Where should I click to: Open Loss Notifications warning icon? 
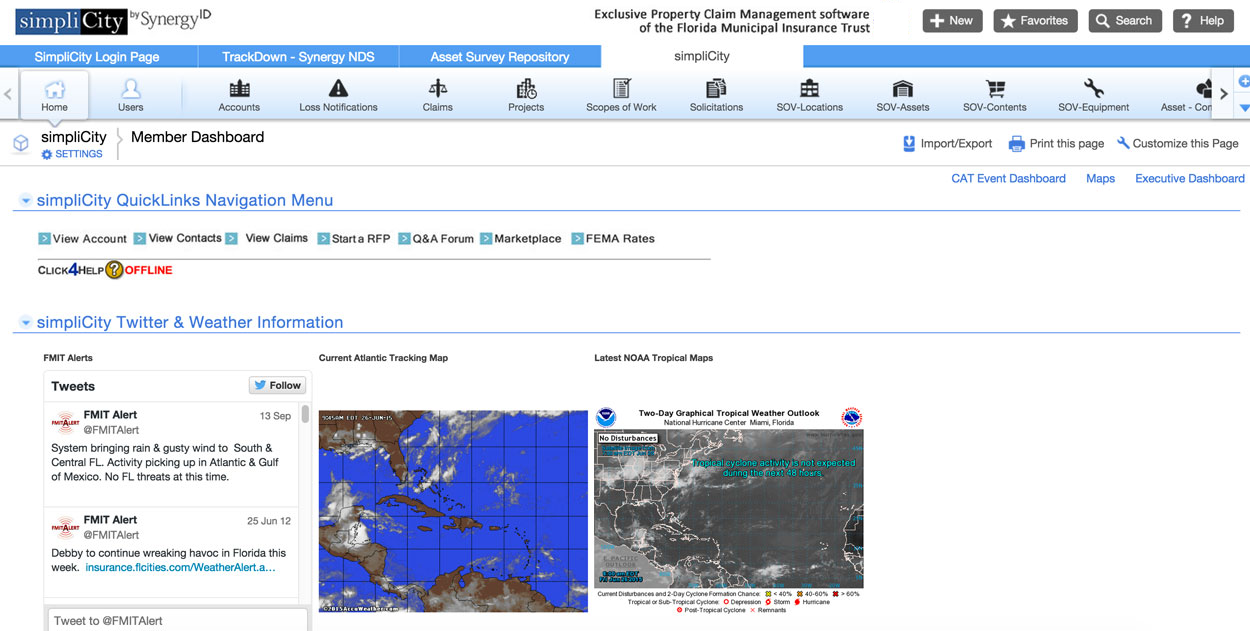click(x=338, y=89)
